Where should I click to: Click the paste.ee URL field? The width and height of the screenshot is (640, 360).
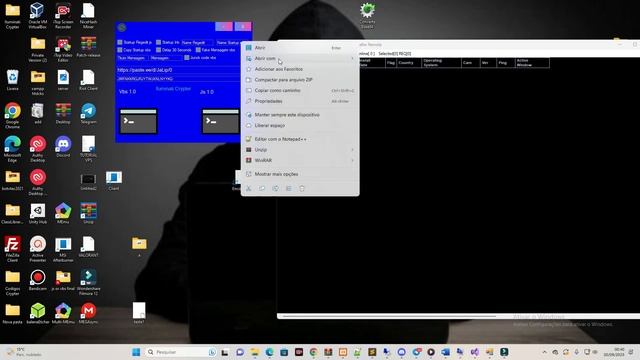click(x=178, y=70)
